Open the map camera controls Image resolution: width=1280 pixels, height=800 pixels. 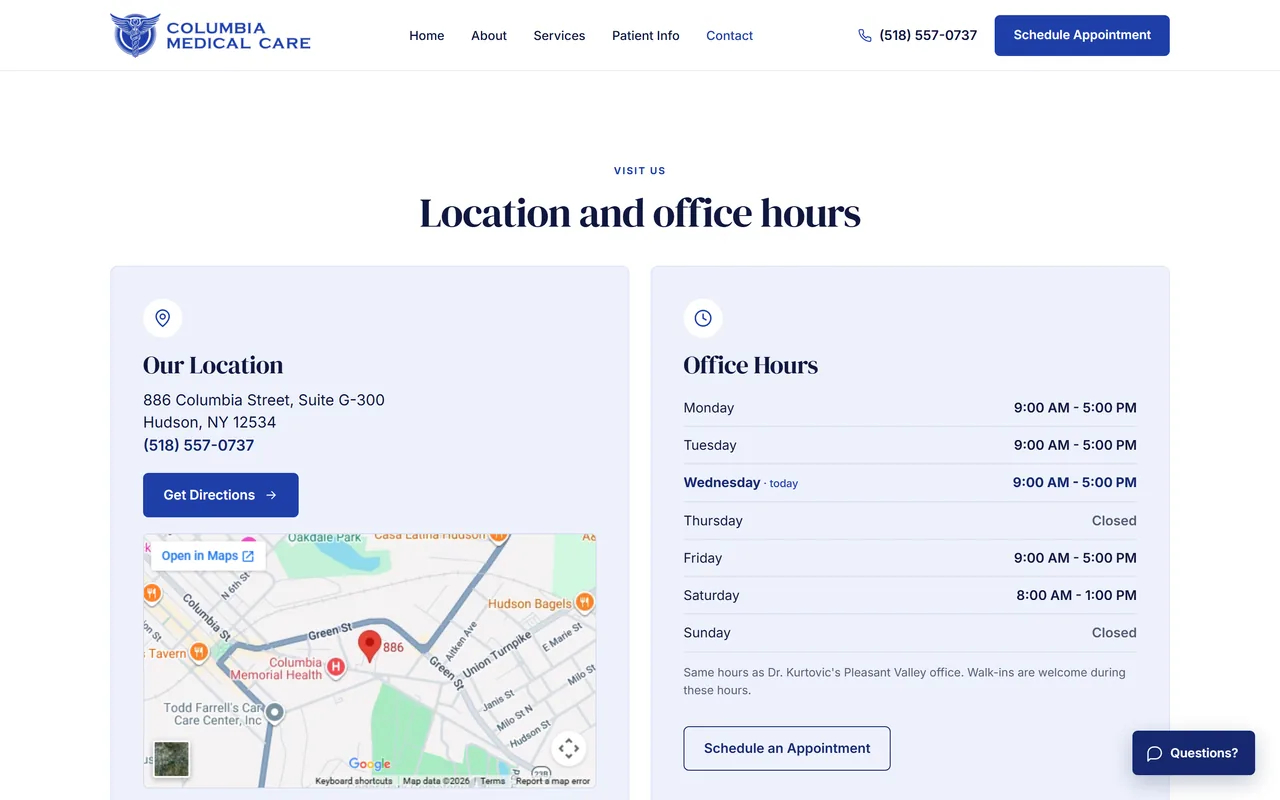point(568,748)
